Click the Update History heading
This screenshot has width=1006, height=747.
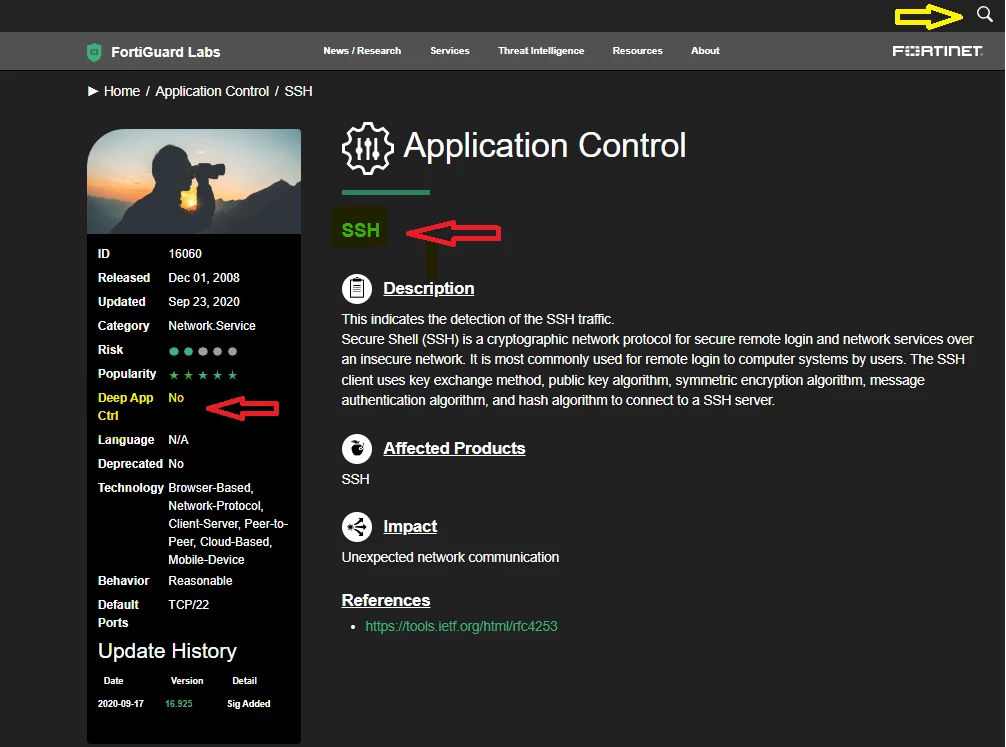point(167,651)
